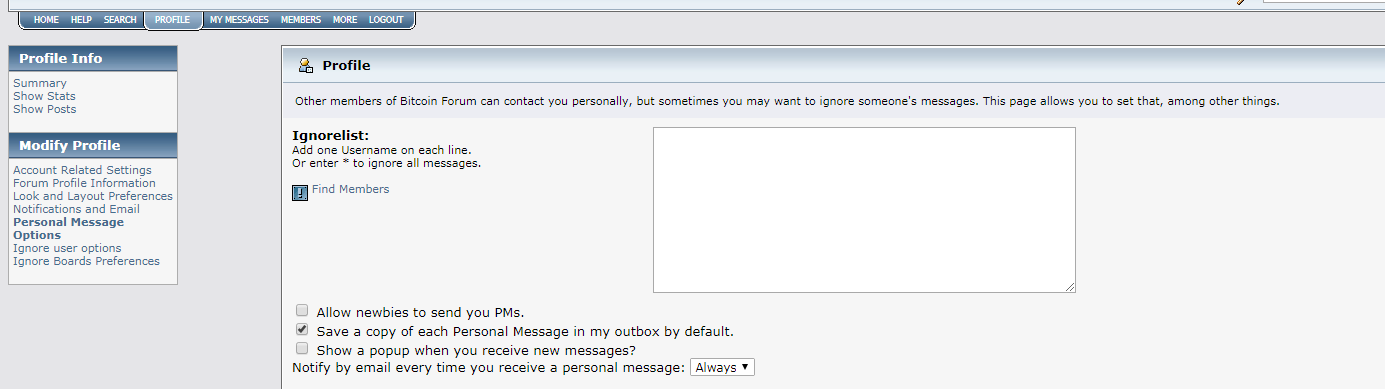The width and height of the screenshot is (1385, 389).
Task: Click inside the Ignorelist text area
Action: point(864,210)
